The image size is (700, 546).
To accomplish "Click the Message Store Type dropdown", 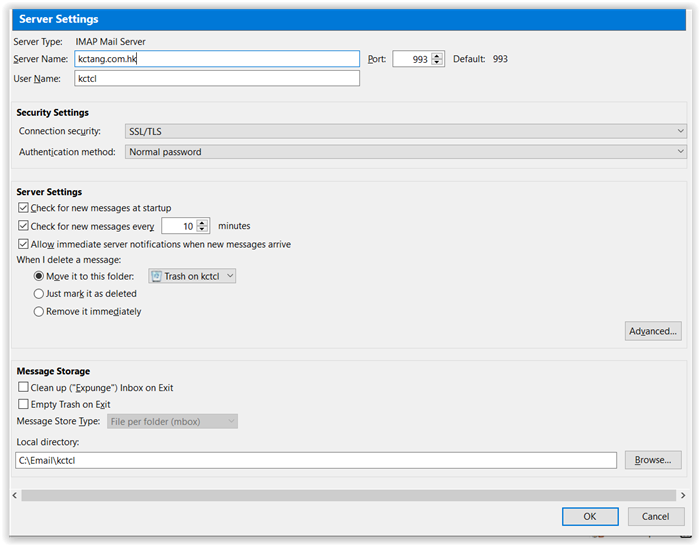I will [x=172, y=421].
